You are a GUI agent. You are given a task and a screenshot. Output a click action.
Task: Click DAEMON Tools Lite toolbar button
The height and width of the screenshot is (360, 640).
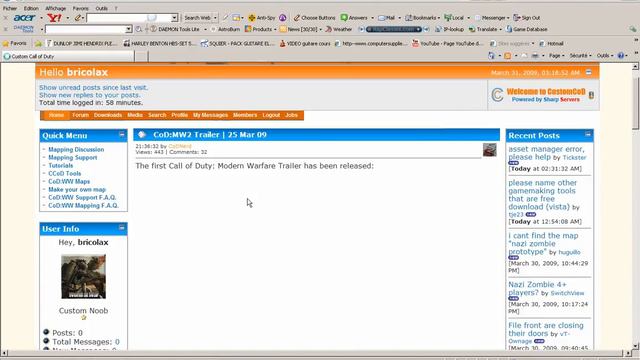(175, 29)
